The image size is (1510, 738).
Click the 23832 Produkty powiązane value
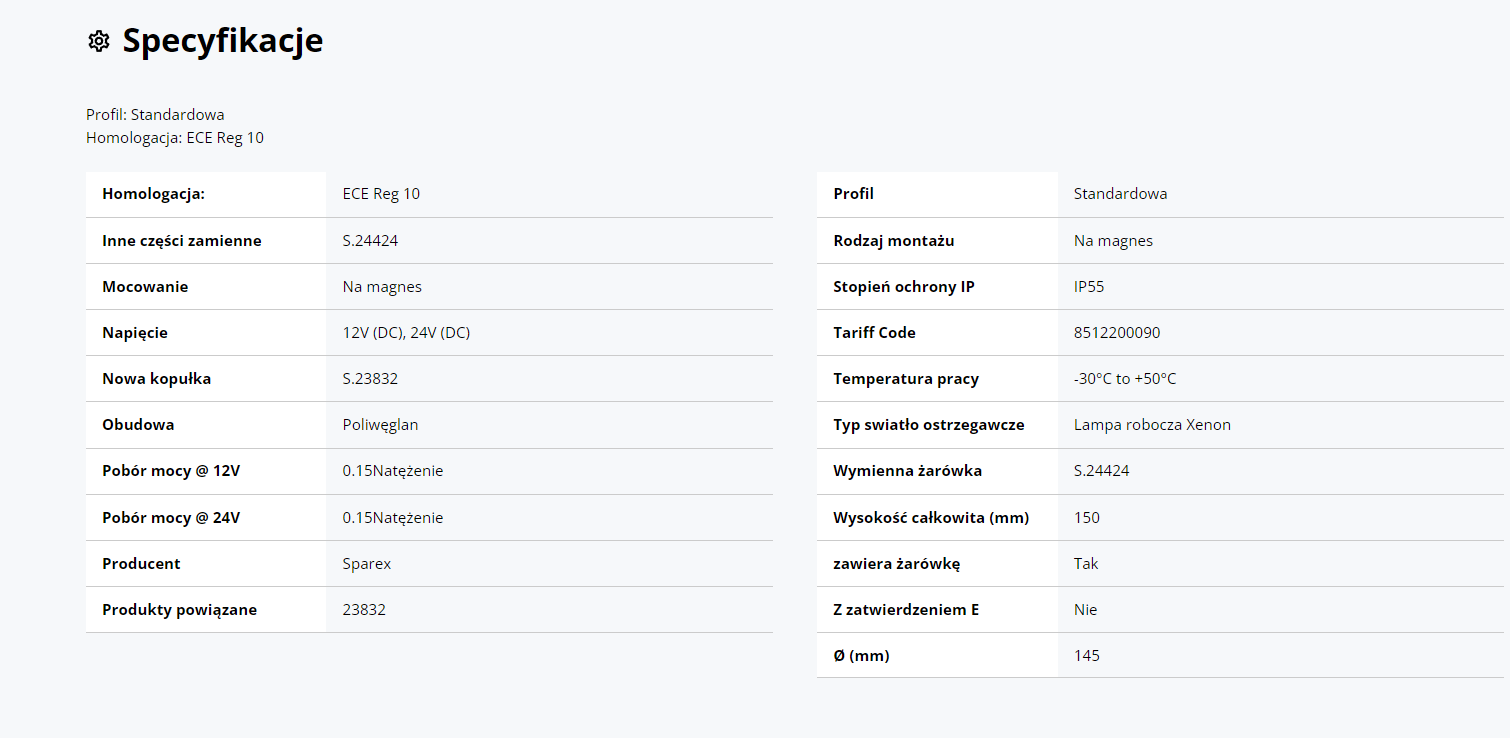pos(364,609)
